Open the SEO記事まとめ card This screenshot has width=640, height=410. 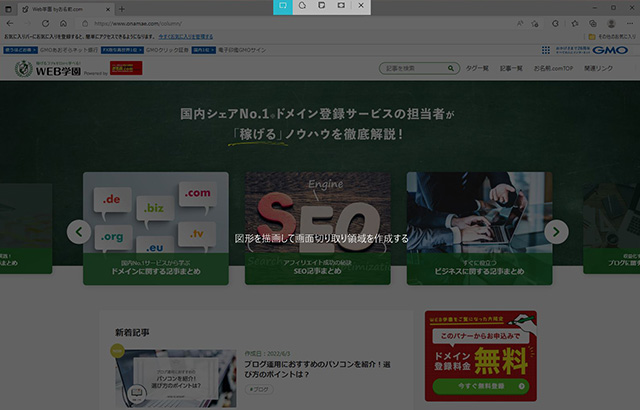coord(318,228)
